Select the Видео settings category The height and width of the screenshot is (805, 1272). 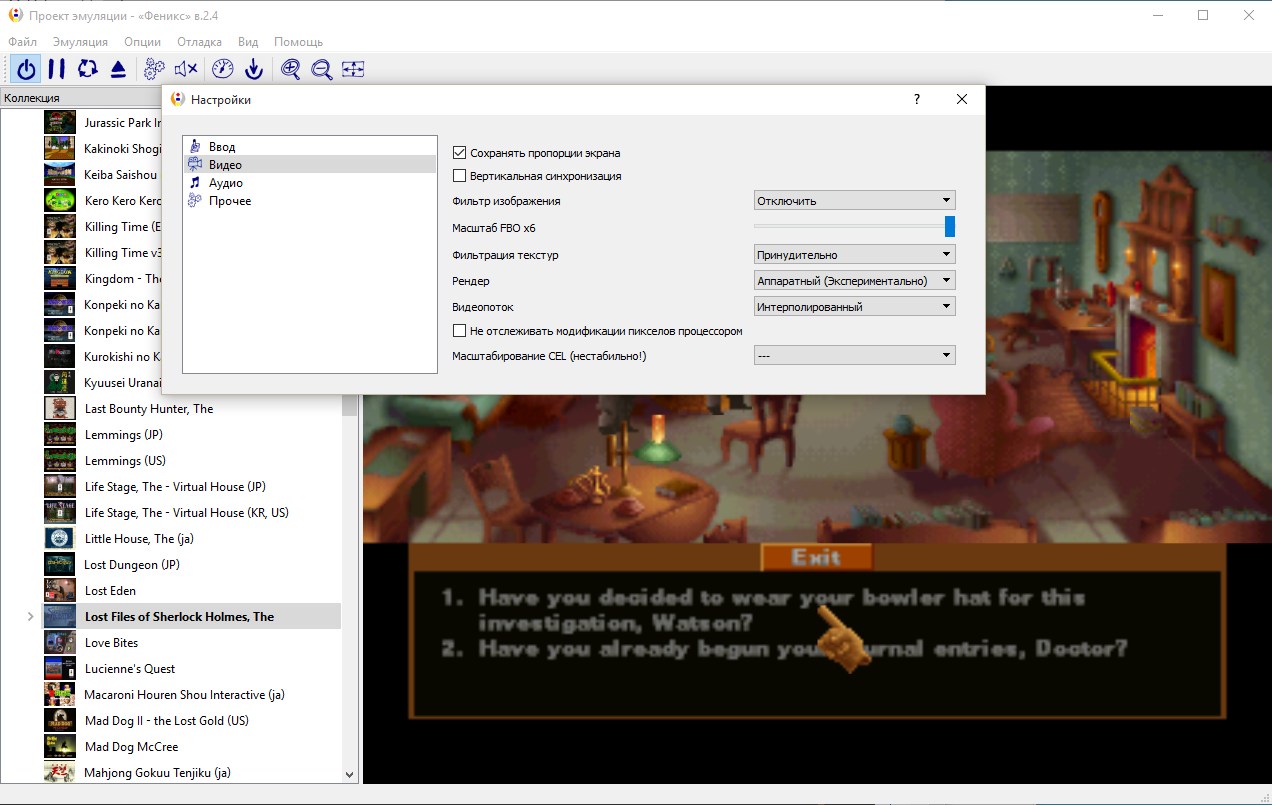click(x=310, y=165)
